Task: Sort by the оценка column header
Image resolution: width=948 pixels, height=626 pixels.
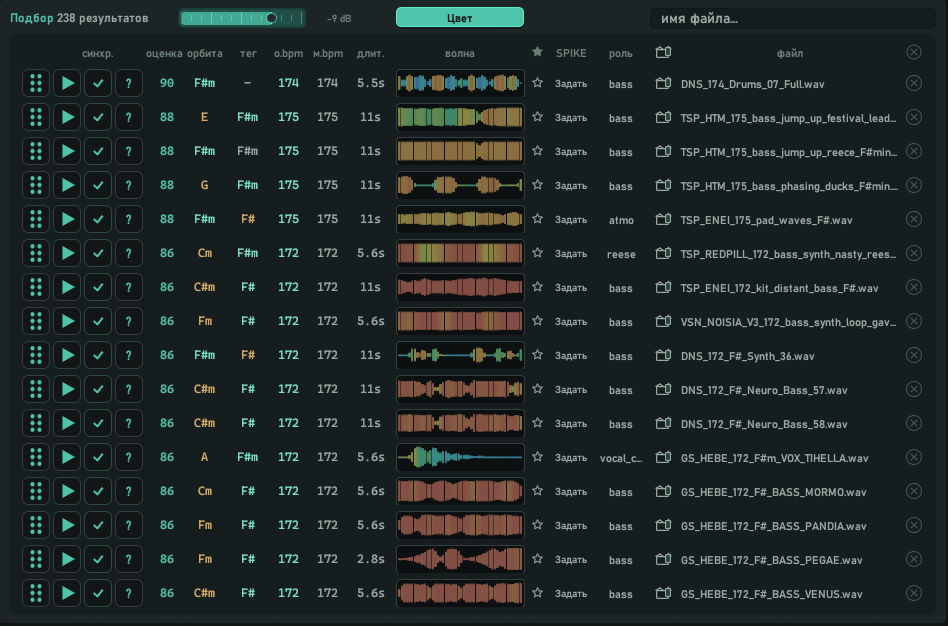Action: point(164,53)
